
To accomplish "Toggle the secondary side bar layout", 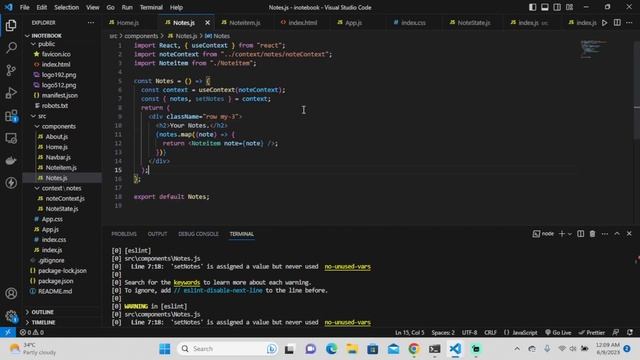I will click(x=557, y=7).
